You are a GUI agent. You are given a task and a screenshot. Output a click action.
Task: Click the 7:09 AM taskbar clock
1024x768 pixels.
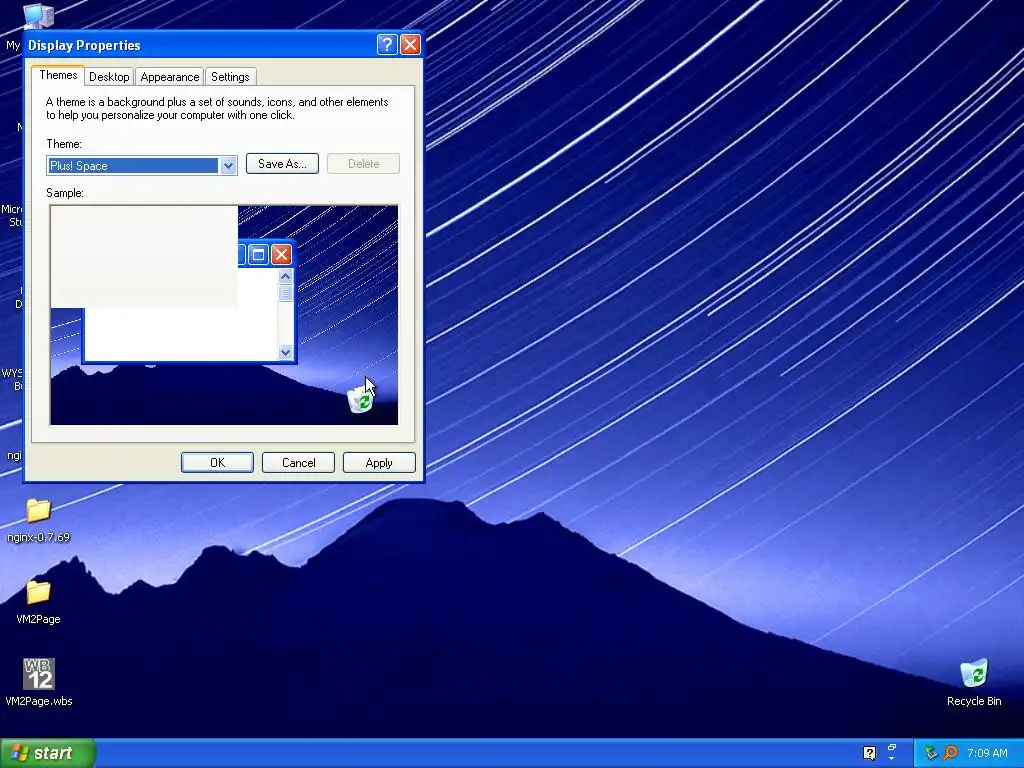[987, 753]
